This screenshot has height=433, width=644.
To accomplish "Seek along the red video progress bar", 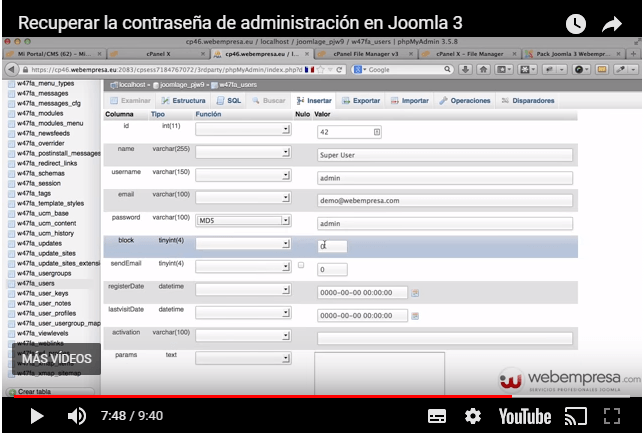I will [263, 396].
